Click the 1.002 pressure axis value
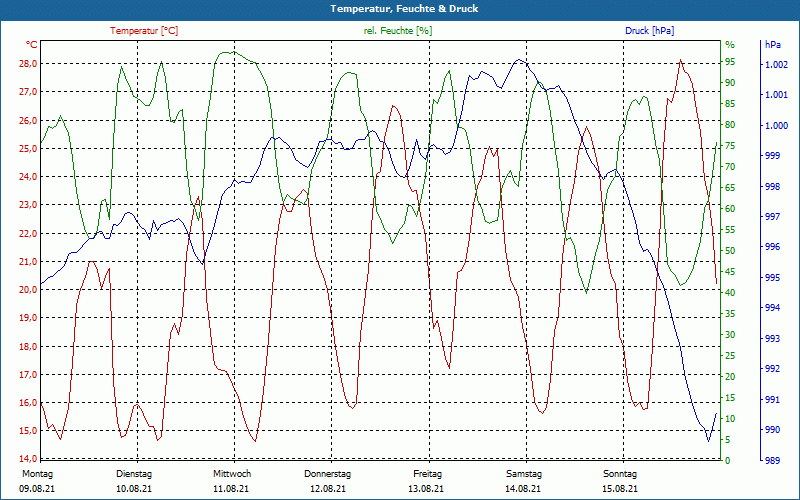 click(x=777, y=64)
